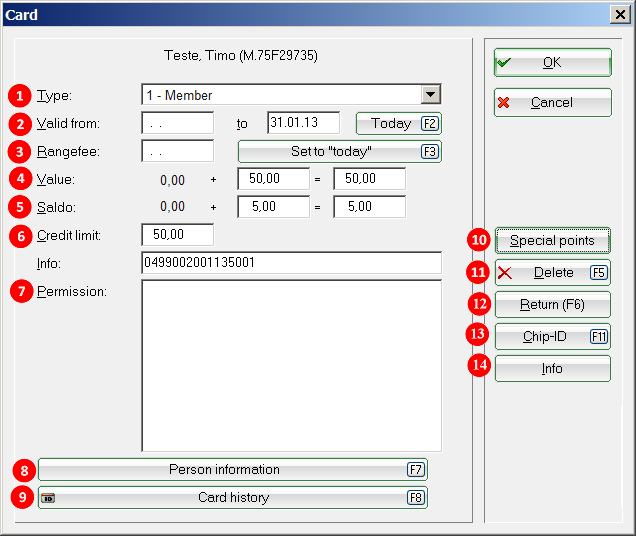
Task: Click the Info text field with card number
Action: 291,263
